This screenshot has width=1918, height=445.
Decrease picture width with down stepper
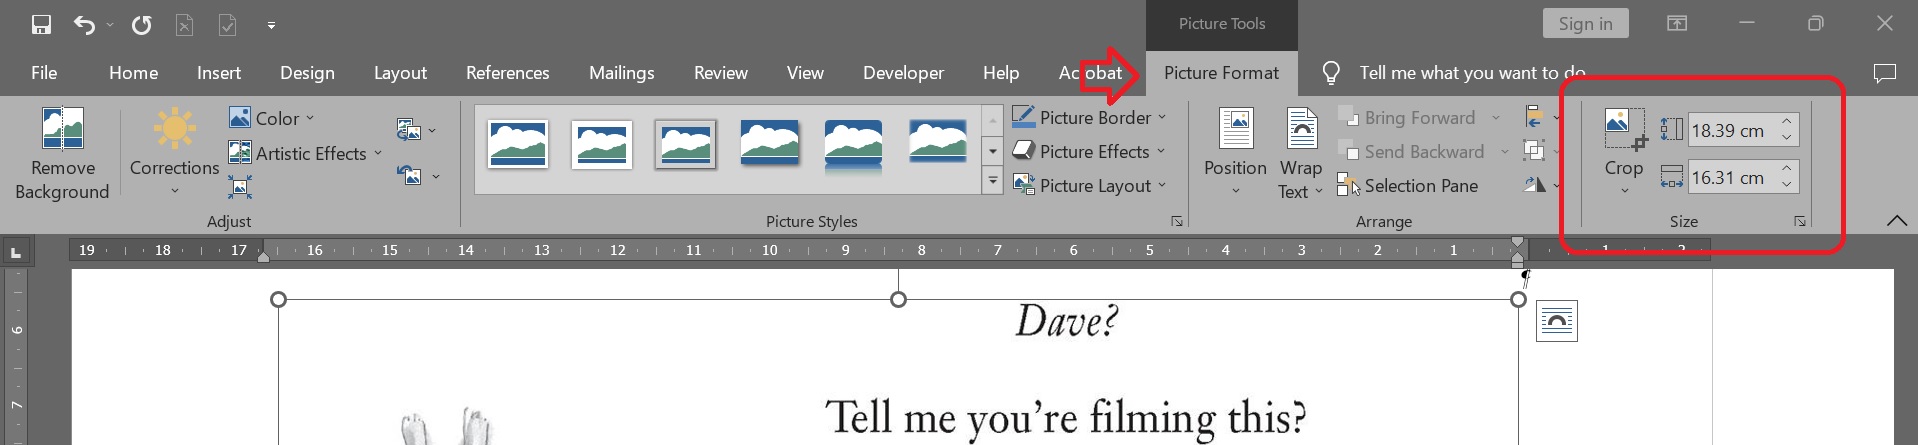1787,186
